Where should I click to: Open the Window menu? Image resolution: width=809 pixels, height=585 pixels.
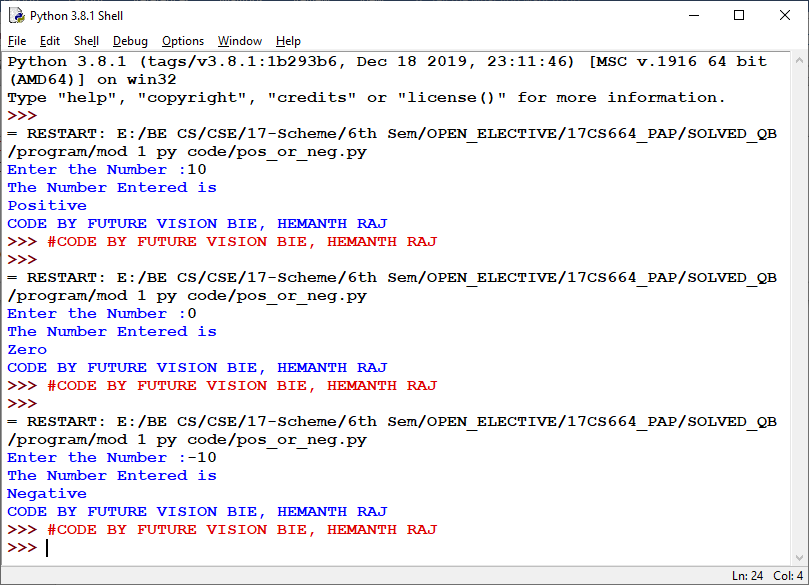click(x=239, y=41)
